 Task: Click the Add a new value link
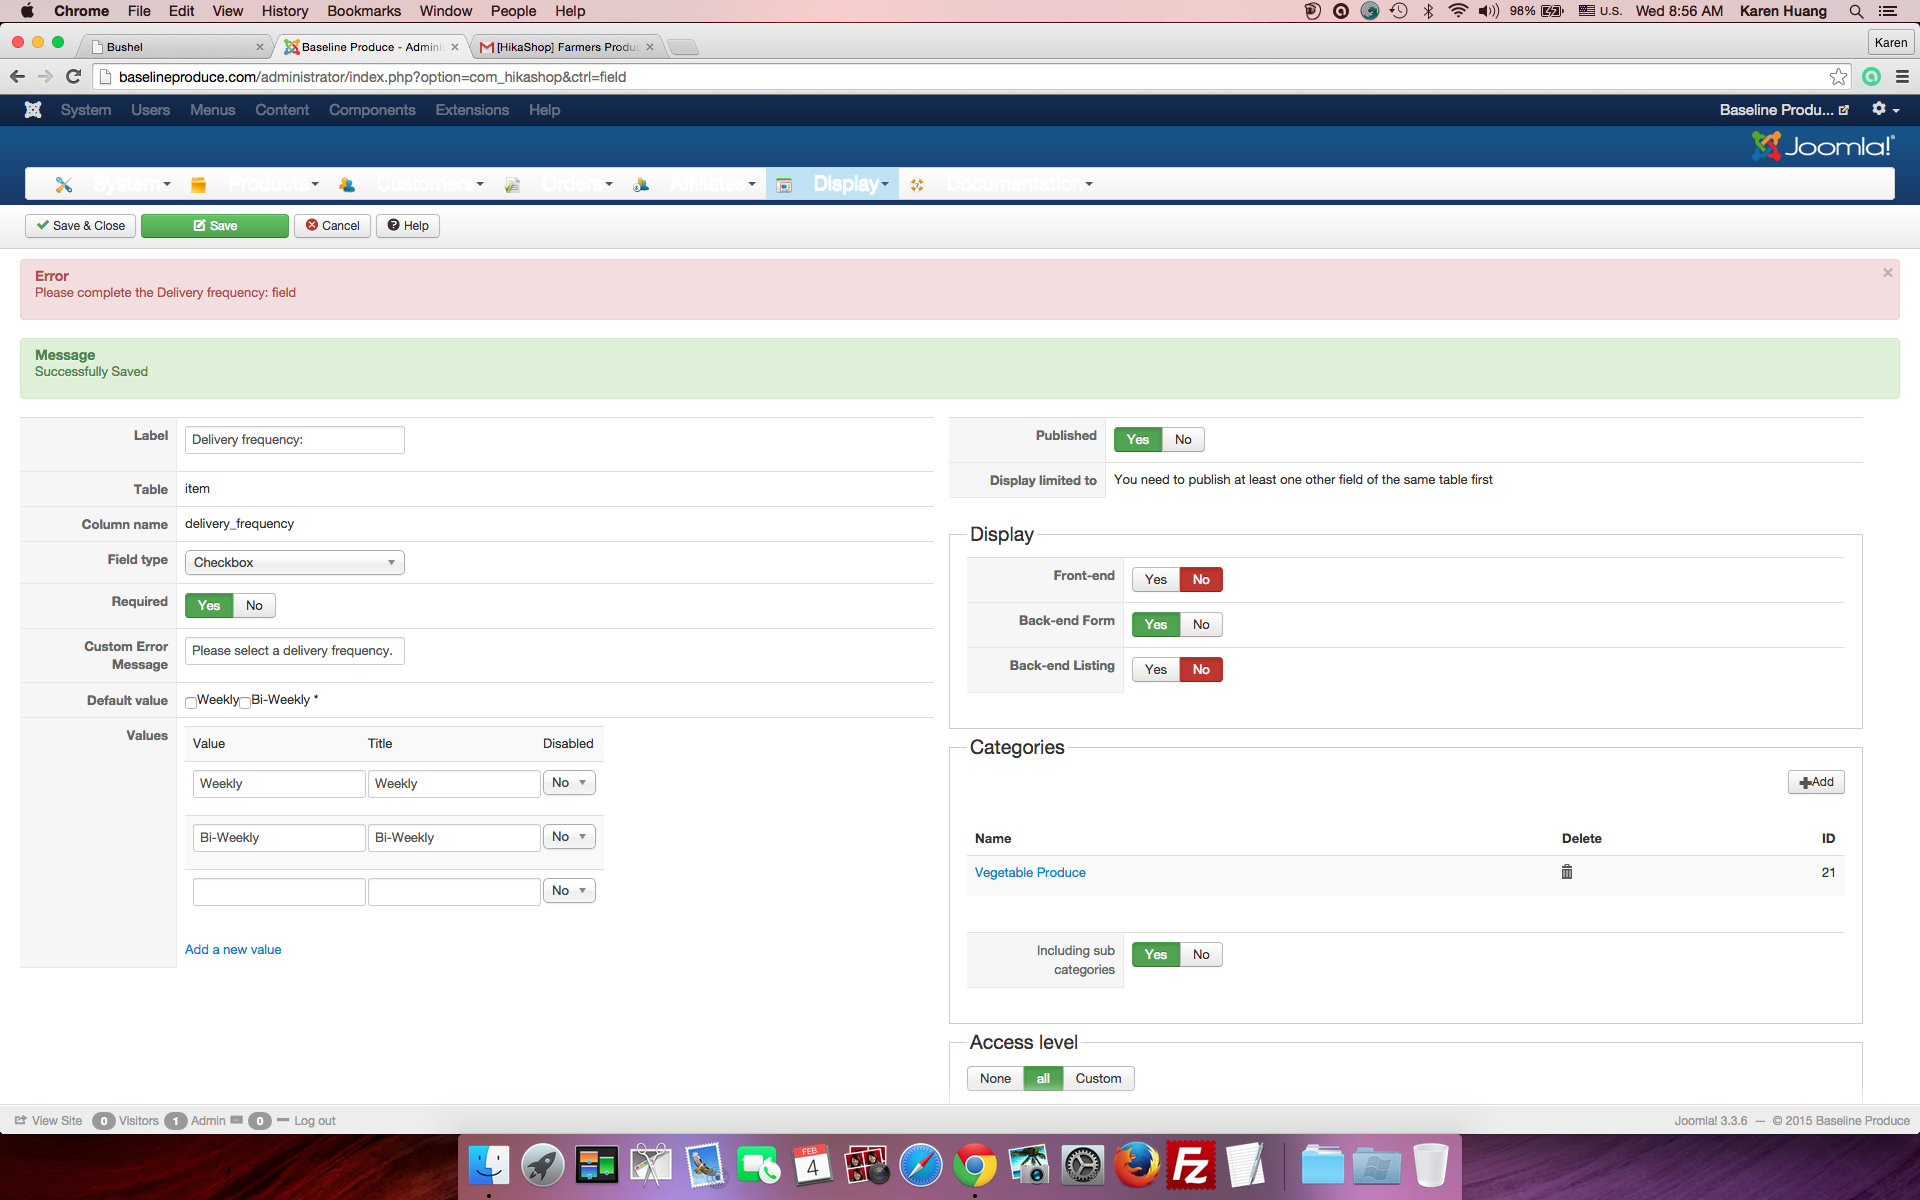click(233, 949)
